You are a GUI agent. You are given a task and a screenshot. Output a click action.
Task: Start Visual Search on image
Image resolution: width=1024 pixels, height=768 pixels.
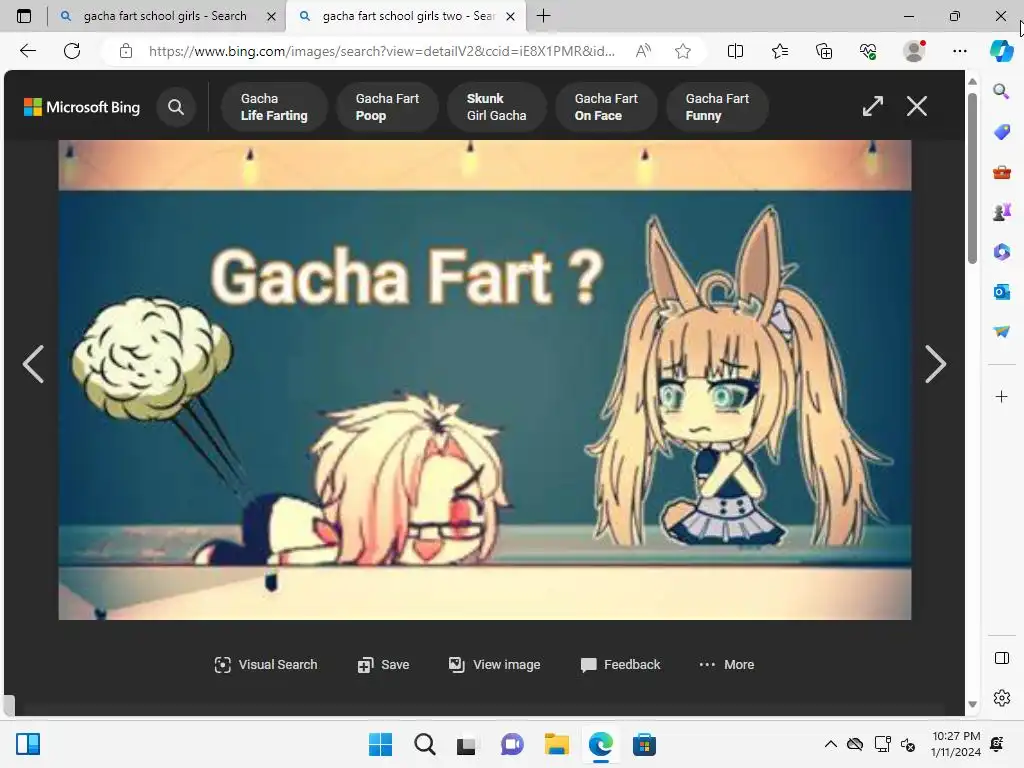pos(266,665)
